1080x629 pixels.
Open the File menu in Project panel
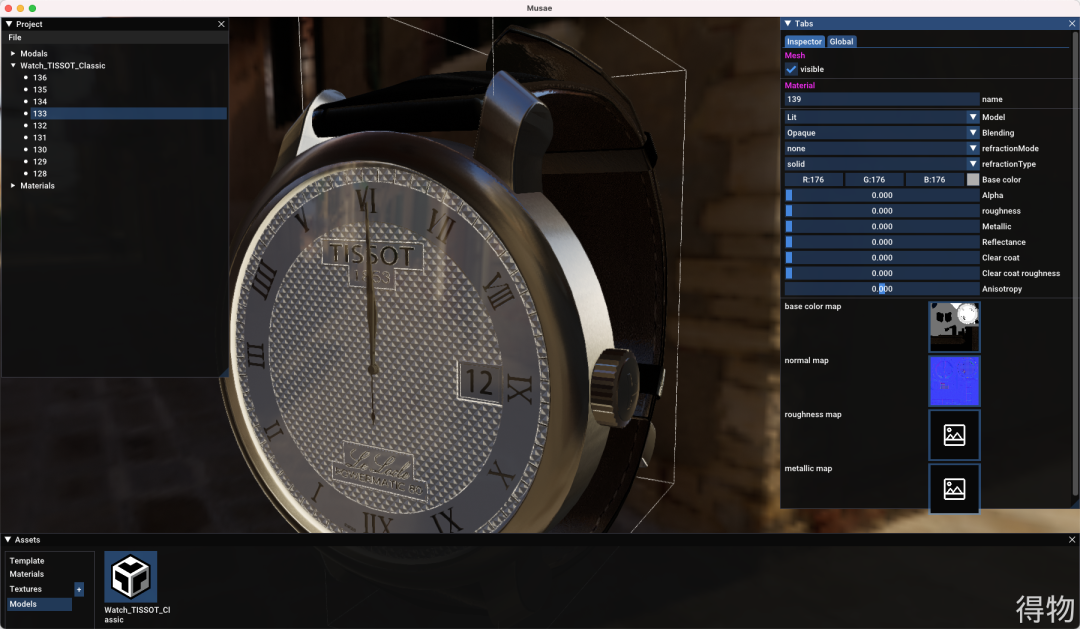[x=15, y=37]
